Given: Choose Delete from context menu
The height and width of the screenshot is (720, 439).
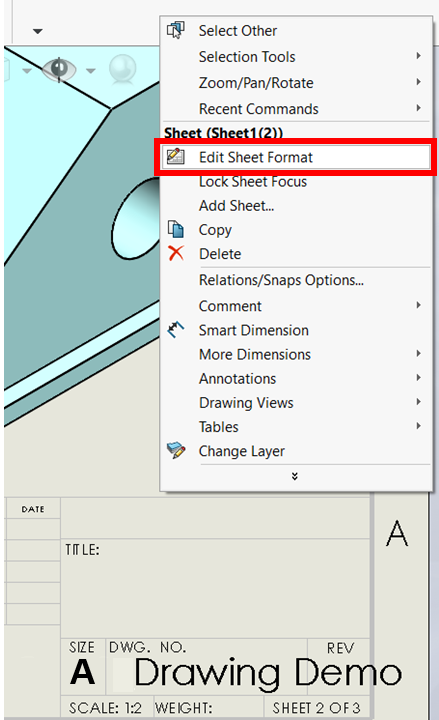Looking at the screenshot, I should 296,253.
